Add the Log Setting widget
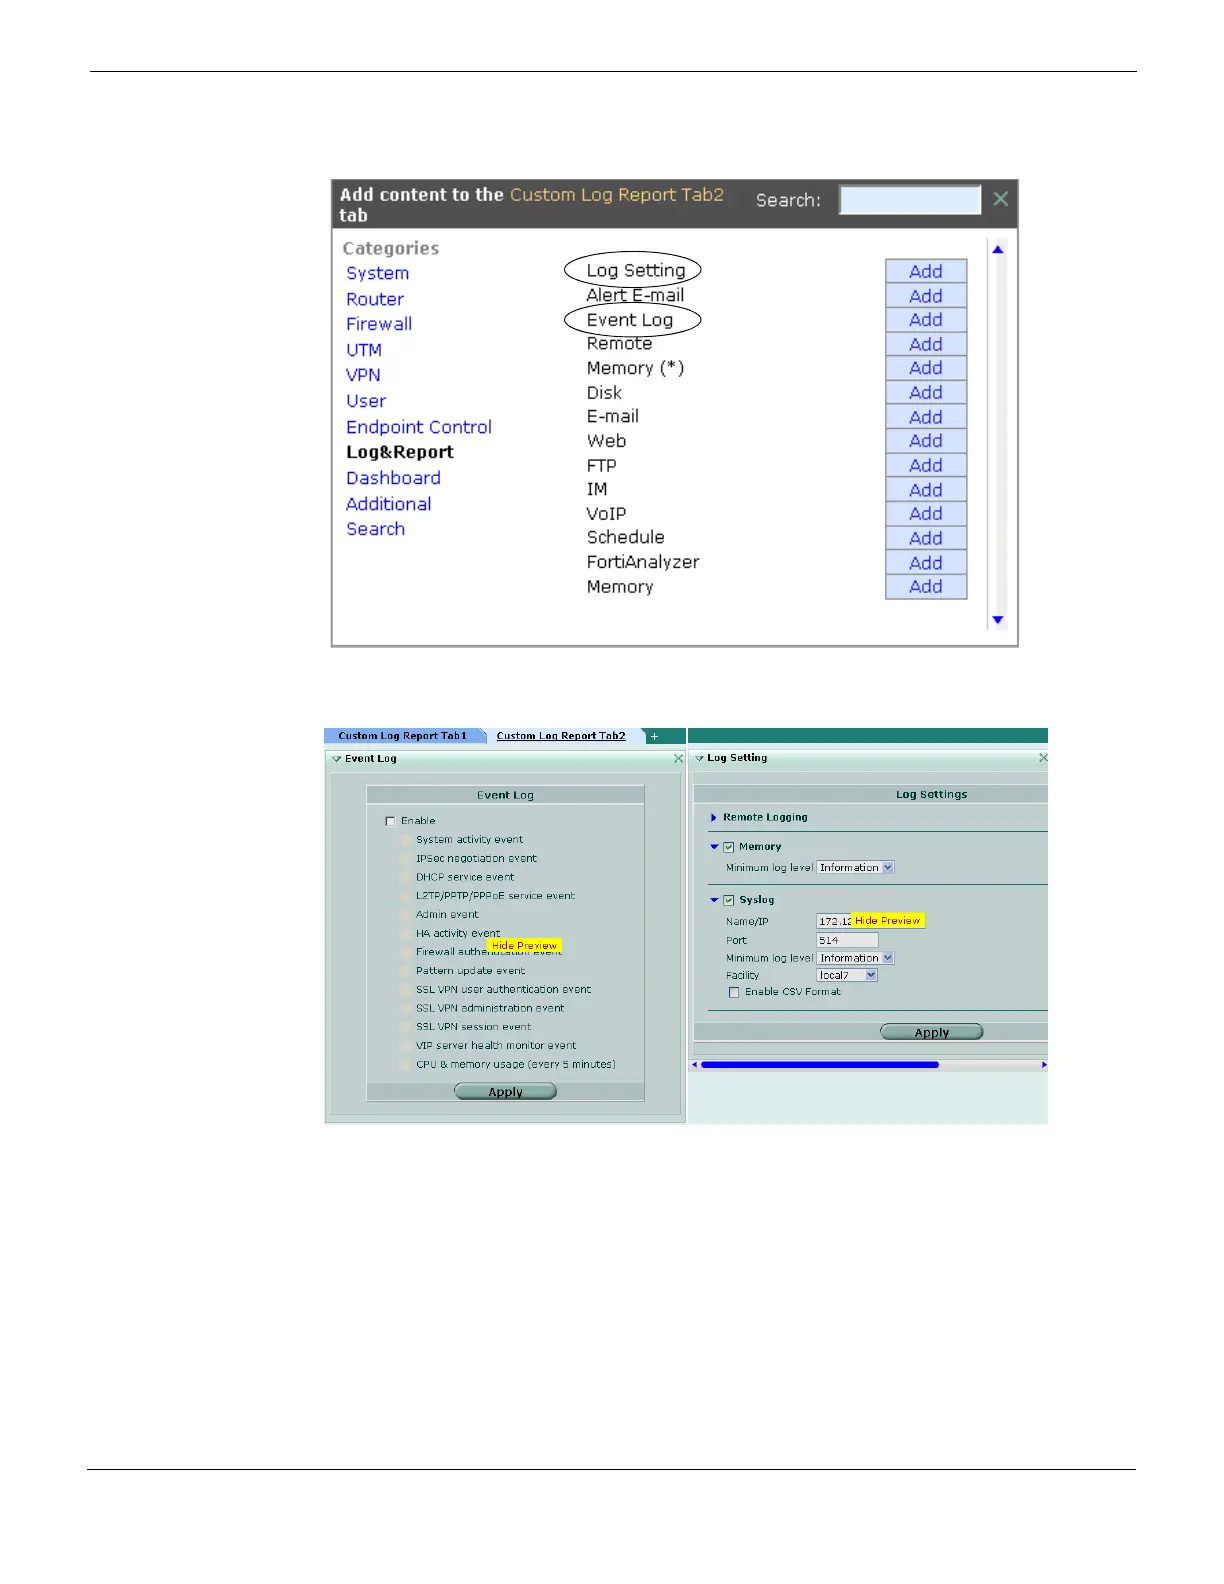The image size is (1224, 1584). [x=926, y=271]
